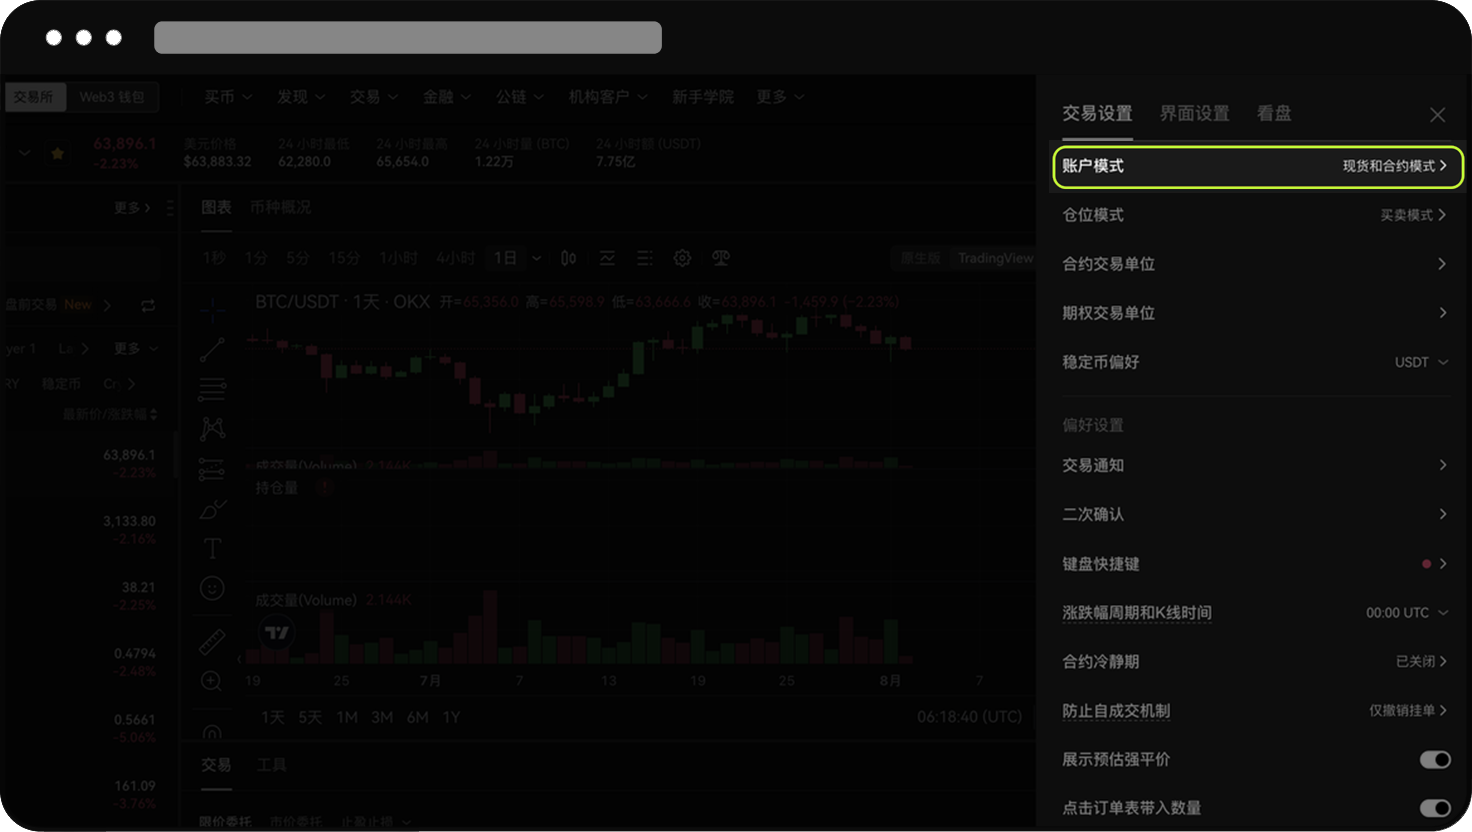Viewport: 1472px width, 832px height.
Task: Switch to 币种概况 tab
Action: tap(281, 207)
